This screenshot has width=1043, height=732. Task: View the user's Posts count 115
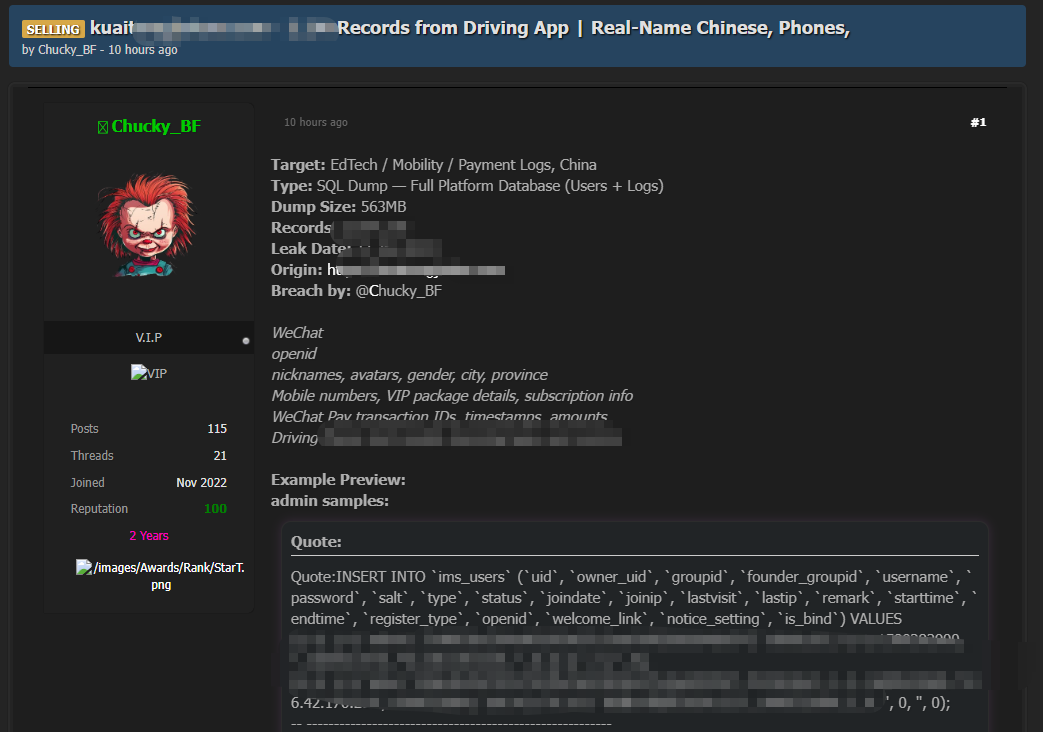pyautogui.click(x=217, y=429)
